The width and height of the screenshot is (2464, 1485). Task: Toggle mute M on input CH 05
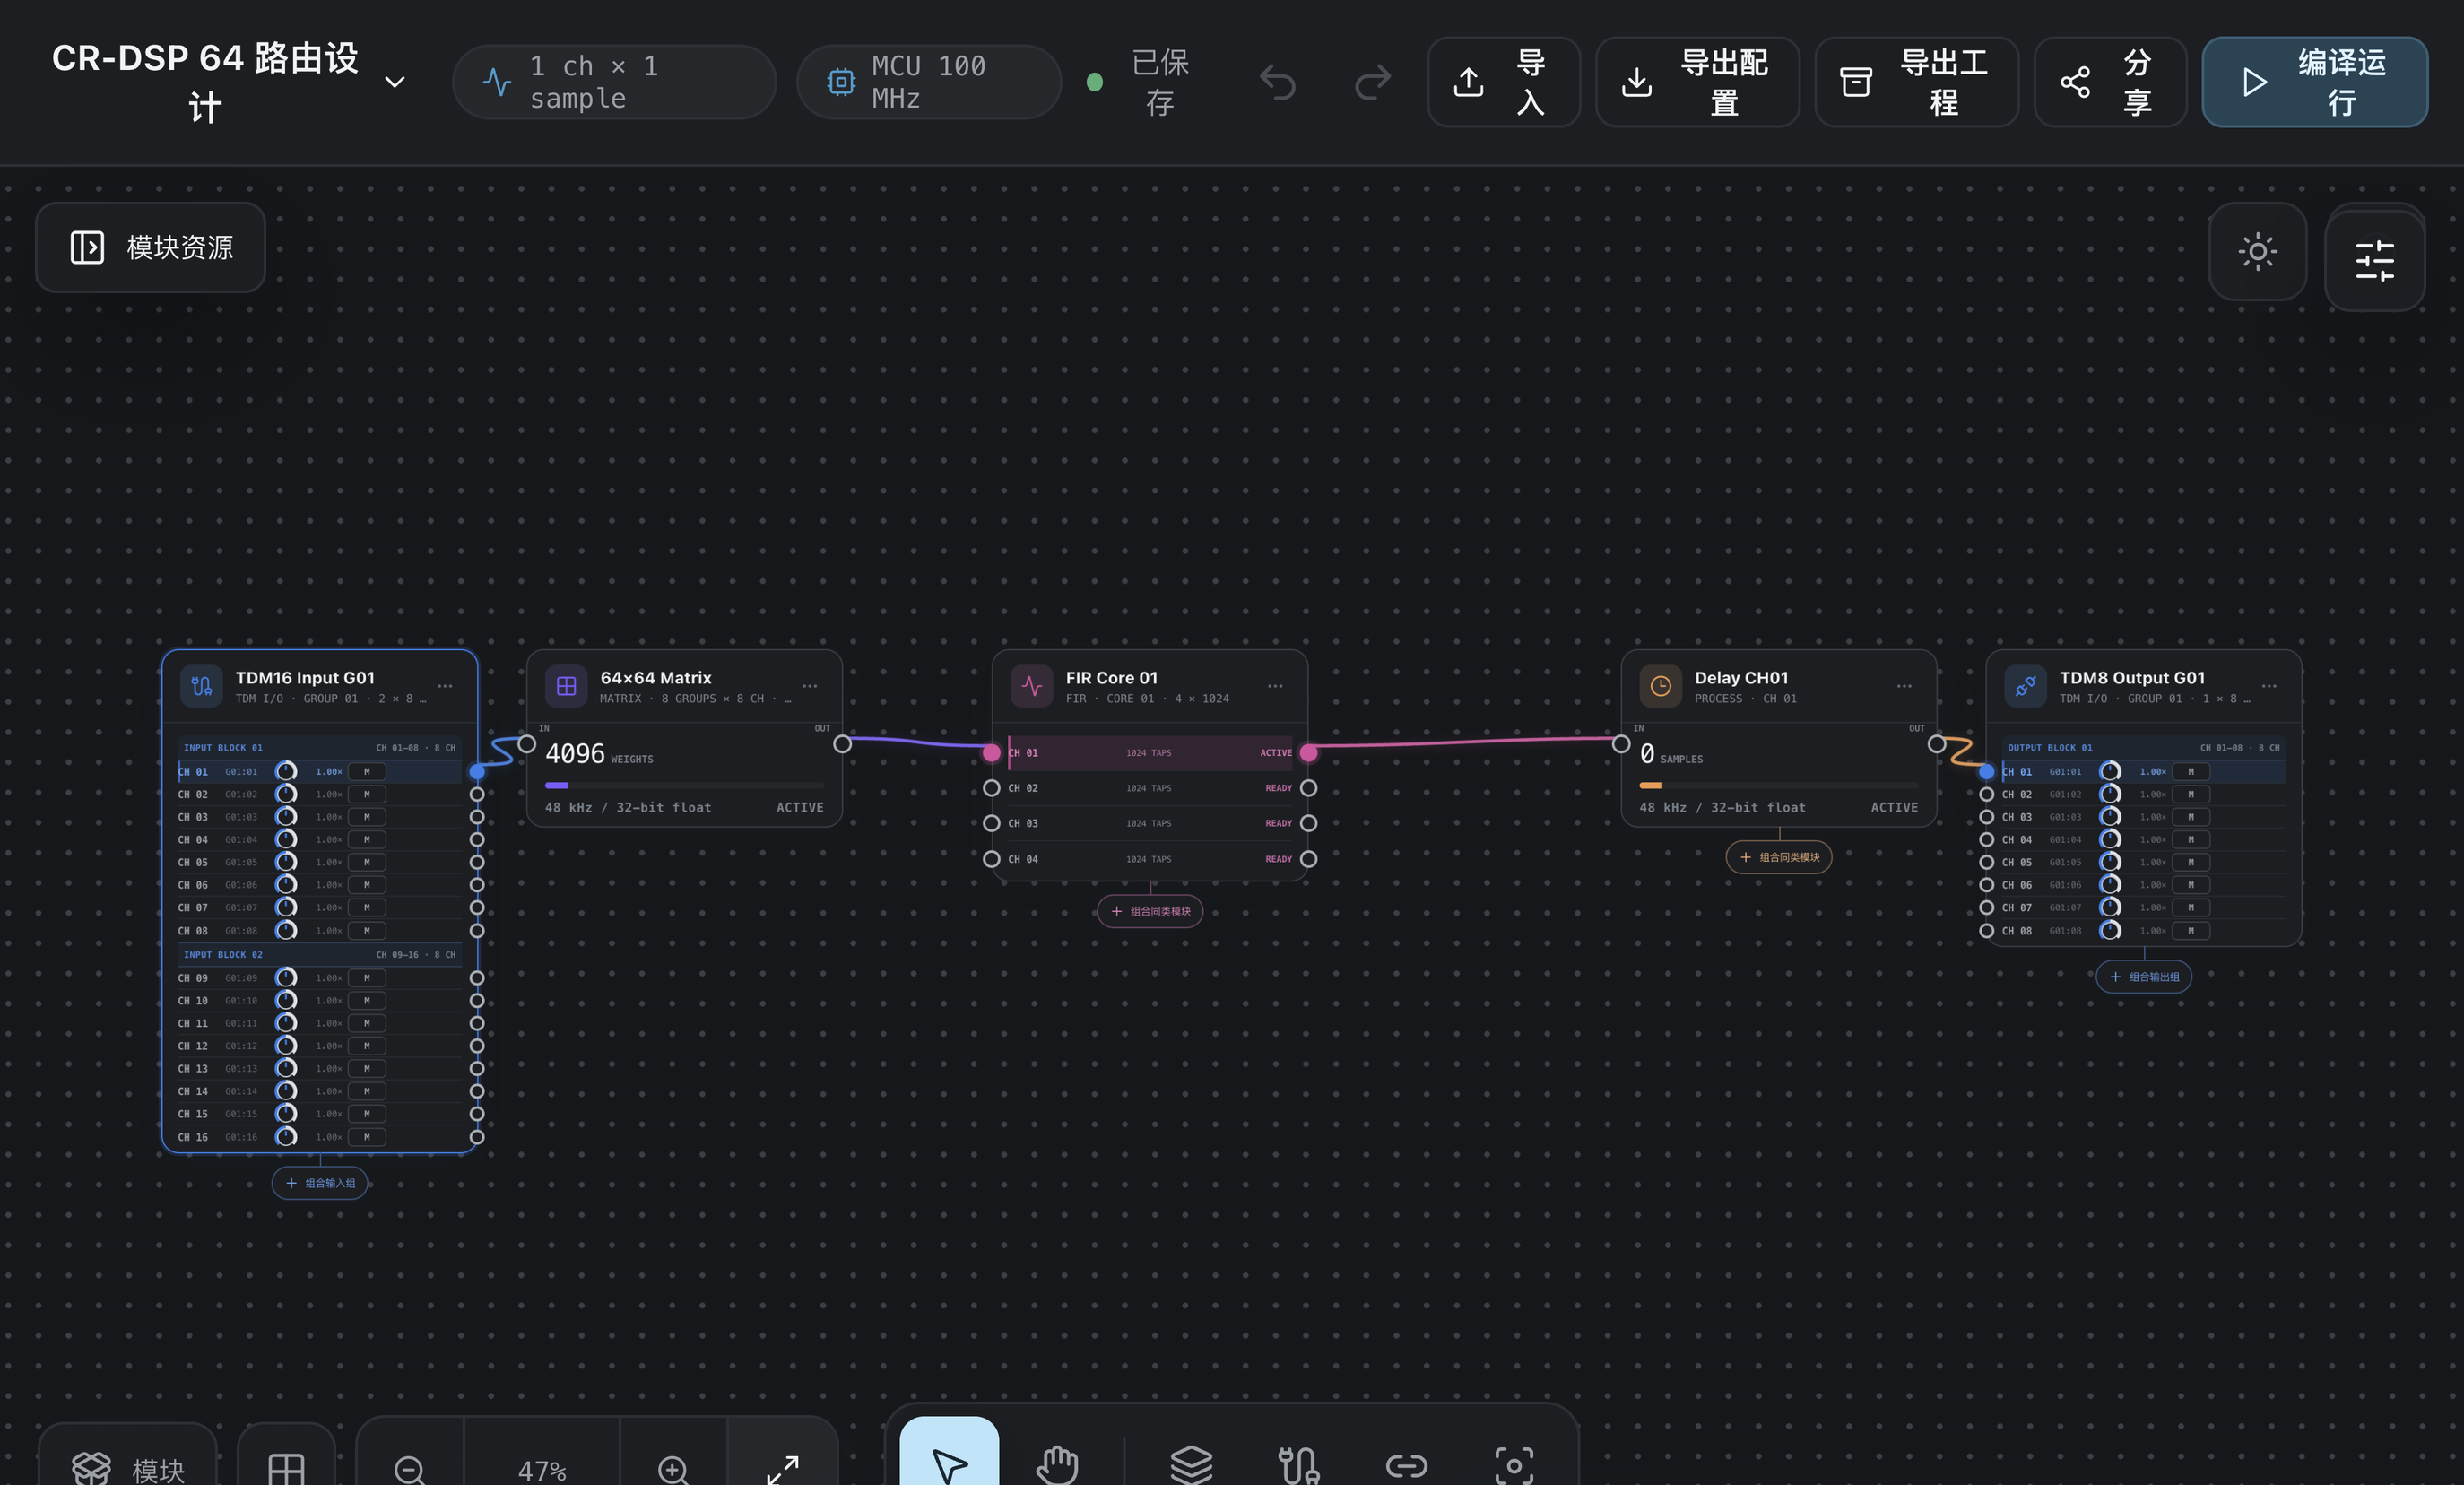point(366,862)
